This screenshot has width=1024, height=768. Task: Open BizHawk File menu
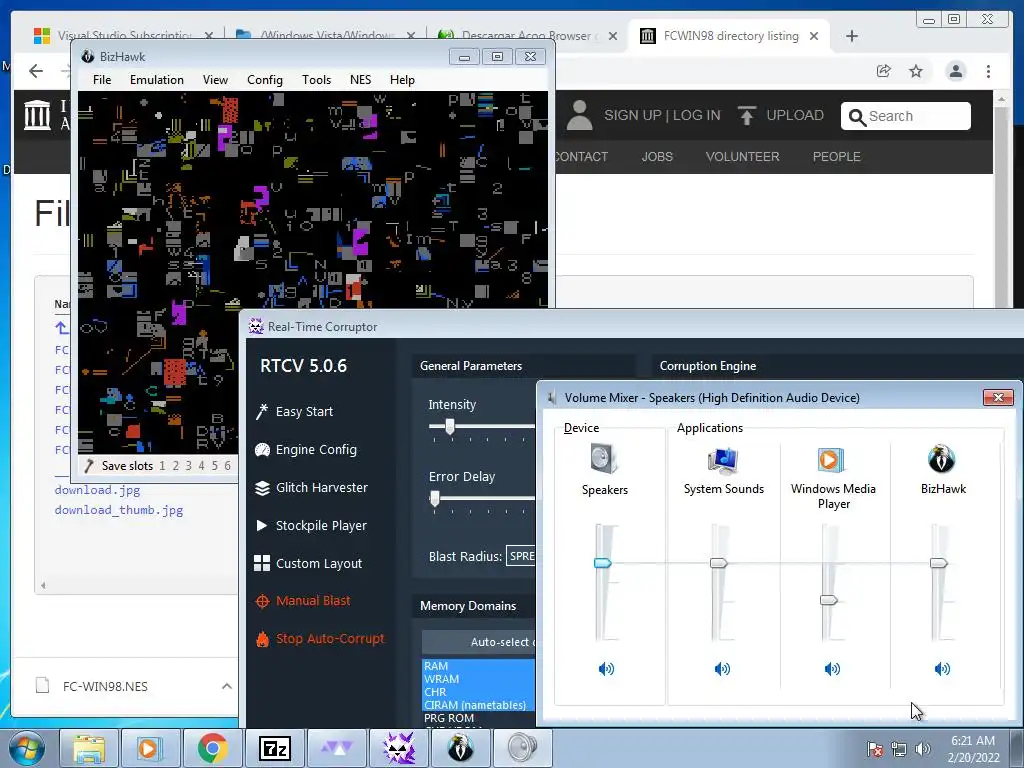click(102, 80)
